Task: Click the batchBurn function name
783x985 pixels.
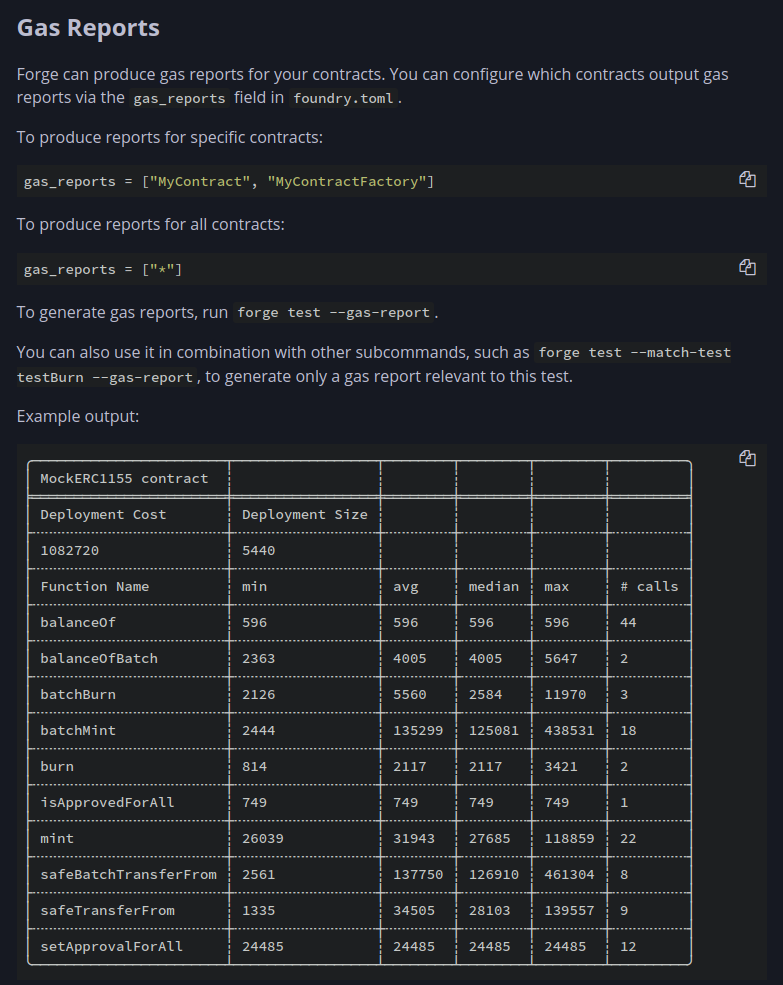Action: pyautogui.click(x=78, y=695)
